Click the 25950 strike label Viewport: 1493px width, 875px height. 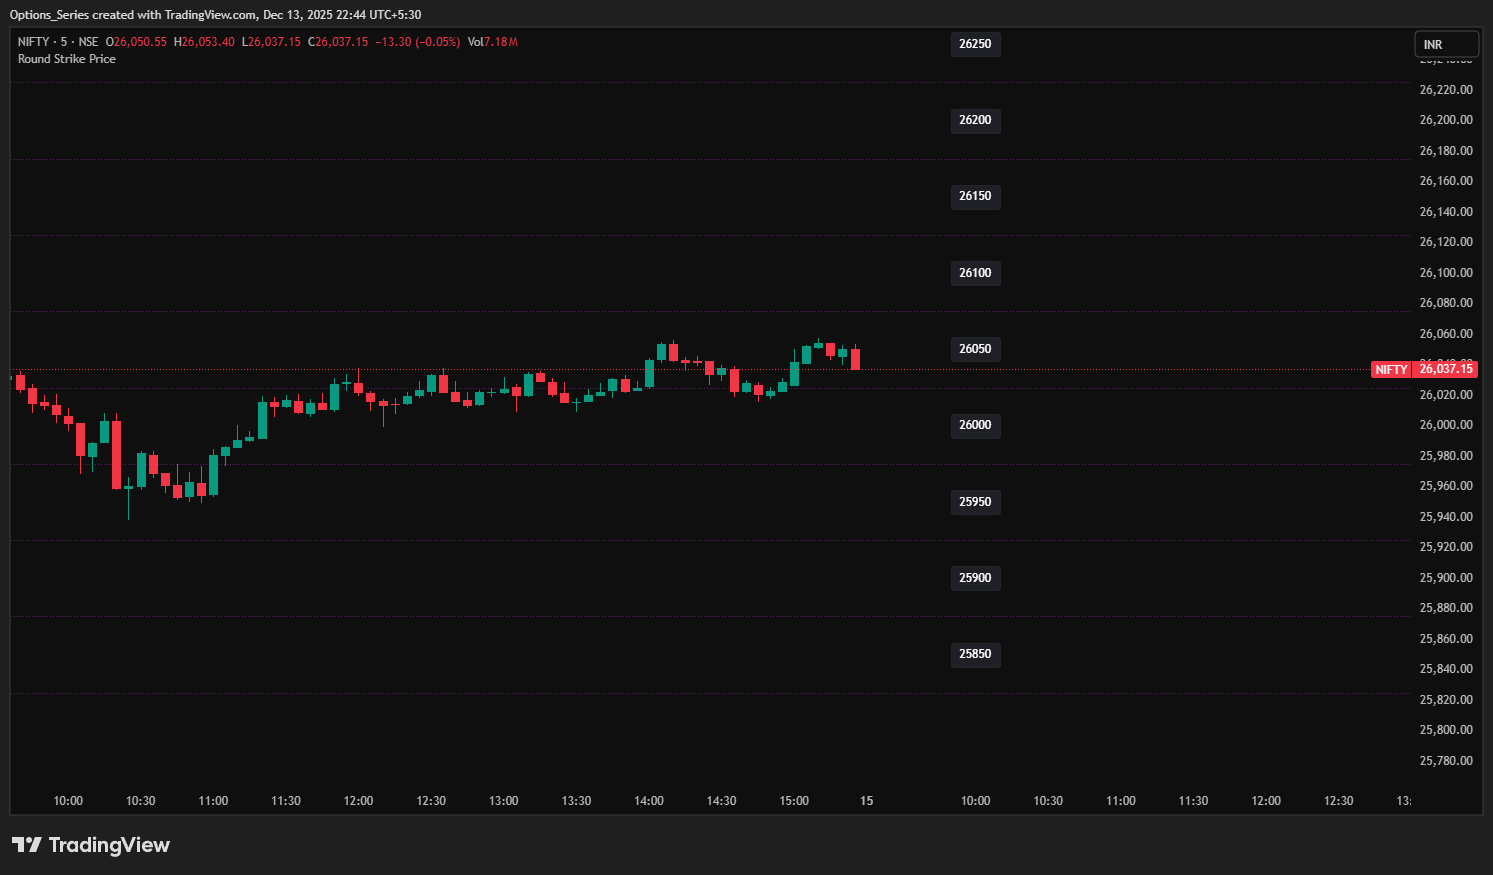975,502
